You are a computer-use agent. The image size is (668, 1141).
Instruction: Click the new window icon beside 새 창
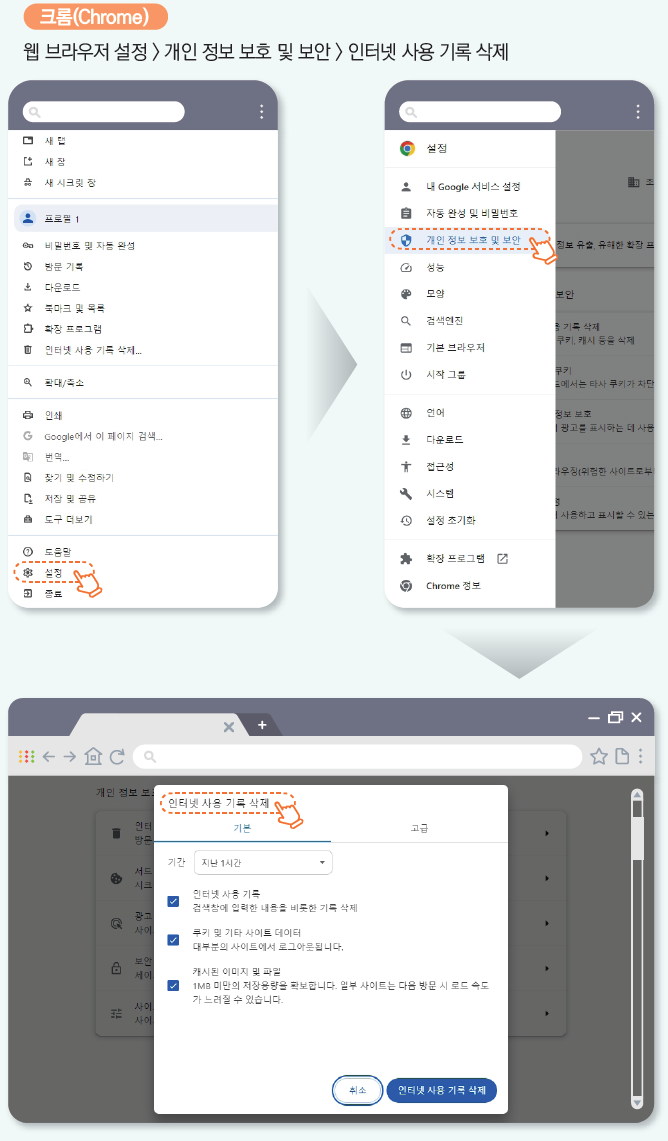28,162
